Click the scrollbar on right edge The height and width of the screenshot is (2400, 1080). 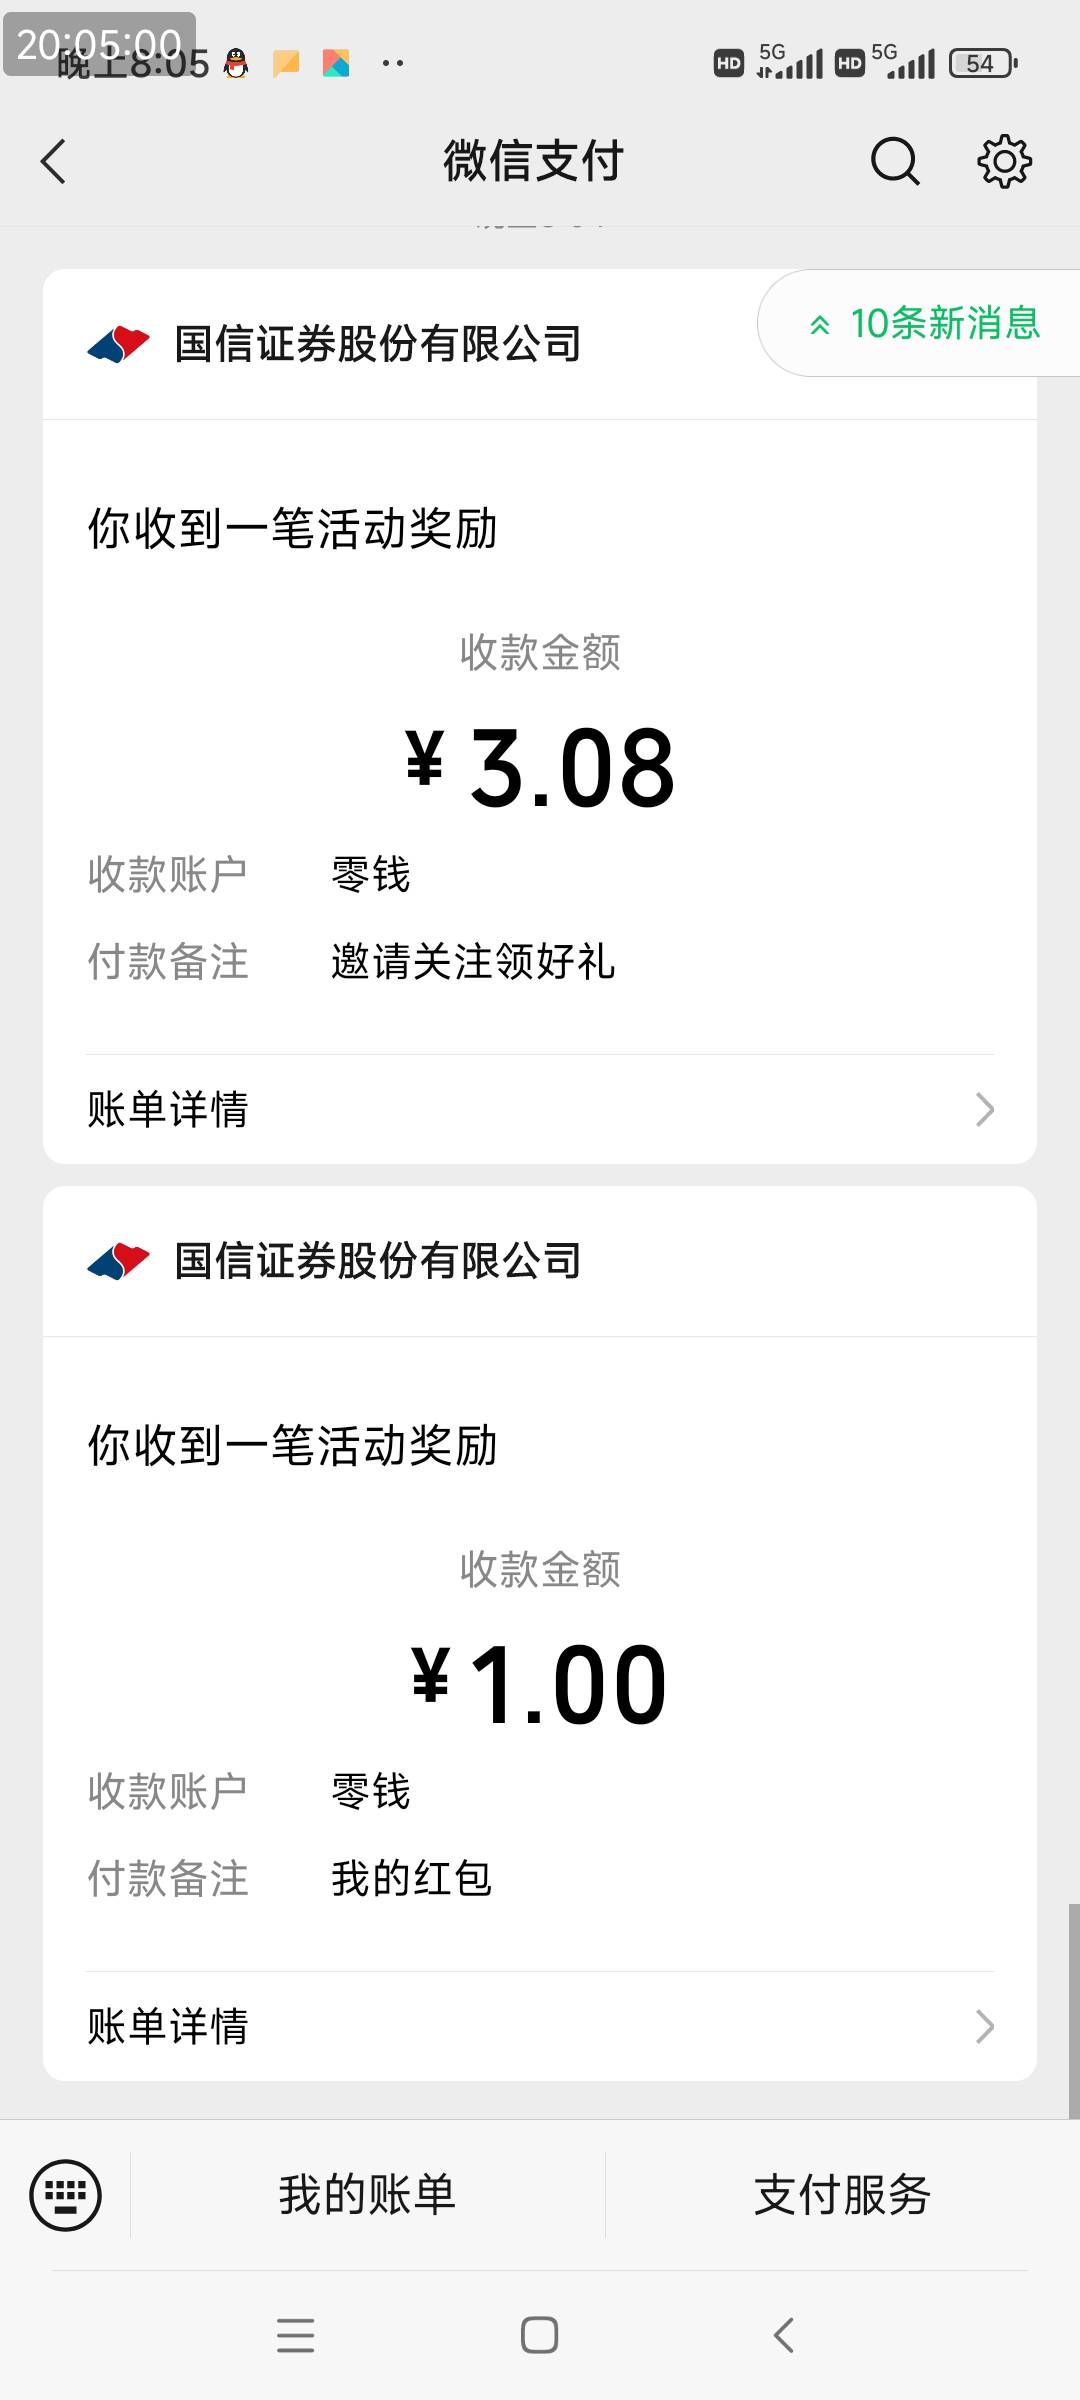pos(1073,2010)
